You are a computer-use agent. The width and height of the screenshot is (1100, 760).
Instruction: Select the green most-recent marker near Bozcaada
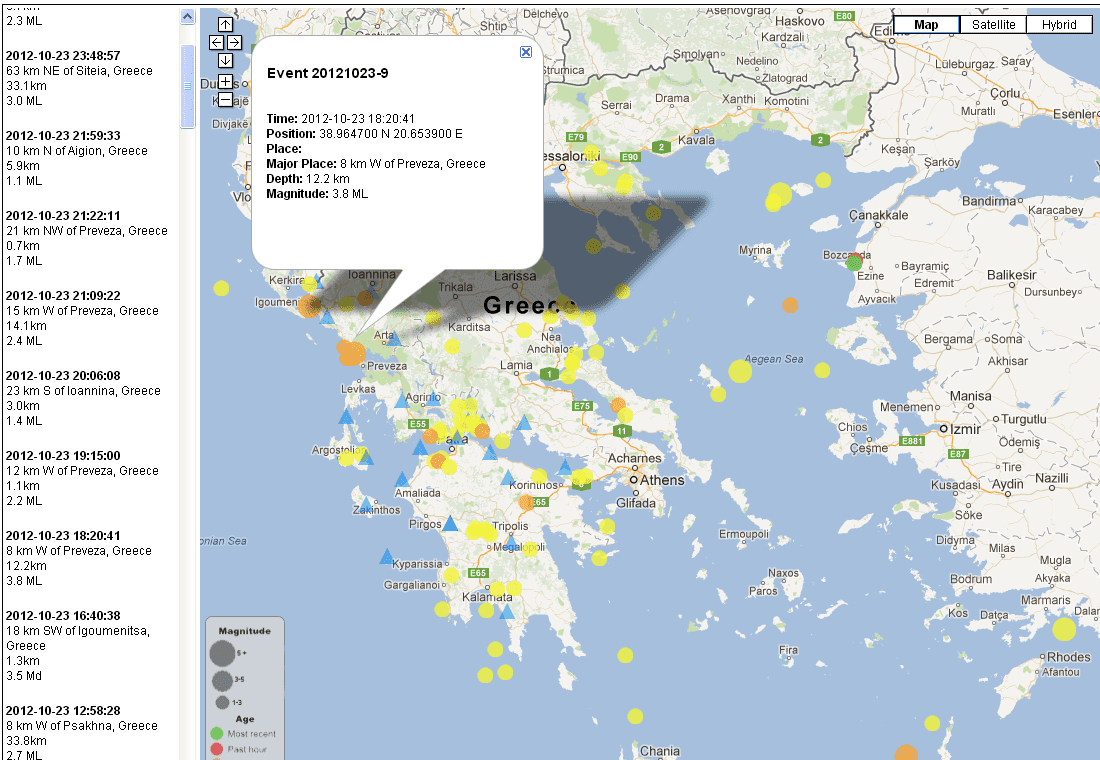click(854, 263)
